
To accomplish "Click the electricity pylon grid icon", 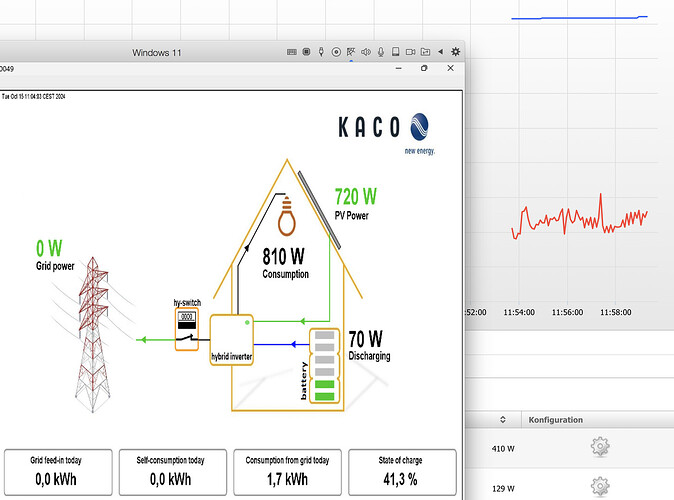I will click(92, 335).
